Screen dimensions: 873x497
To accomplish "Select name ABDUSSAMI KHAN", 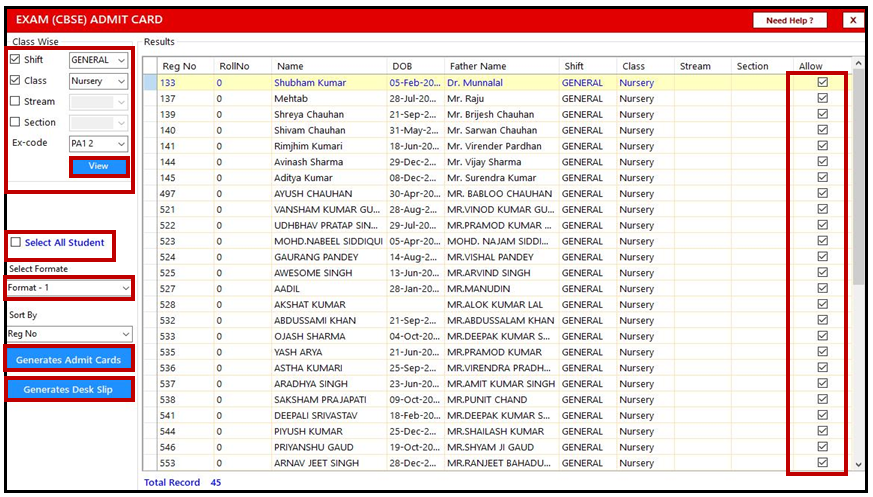I will [x=315, y=321].
